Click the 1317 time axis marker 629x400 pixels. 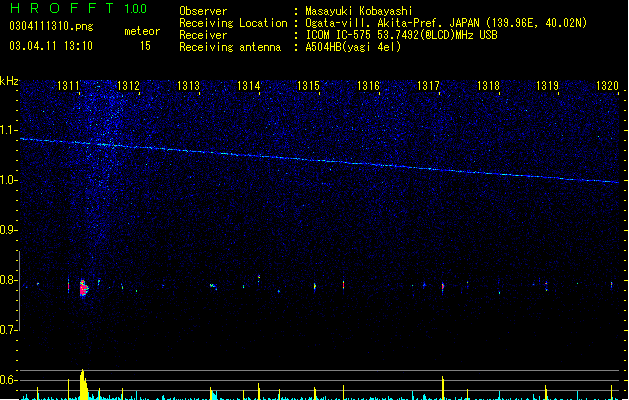[428, 85]
